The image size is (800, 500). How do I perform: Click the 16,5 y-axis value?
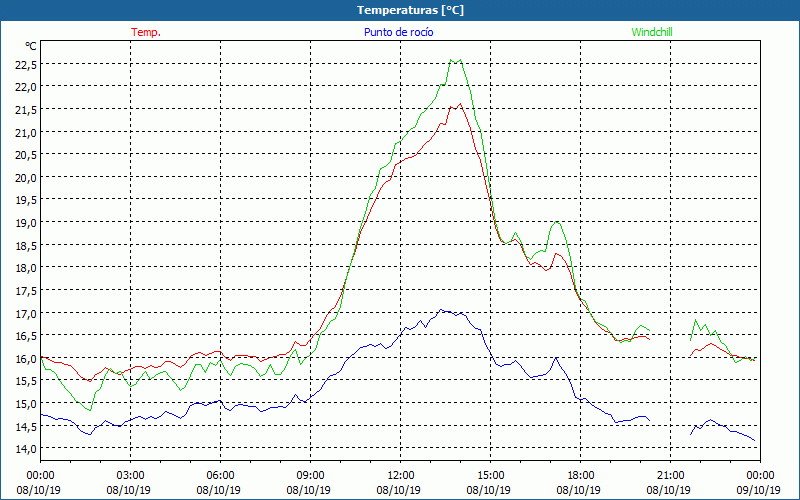26,335
